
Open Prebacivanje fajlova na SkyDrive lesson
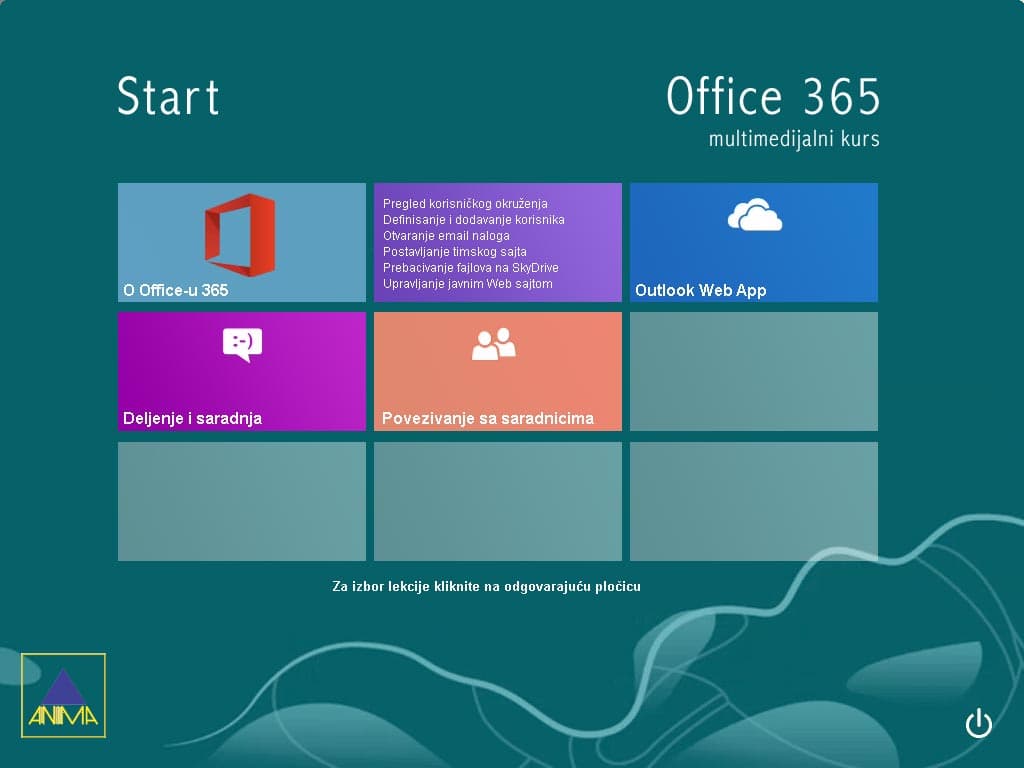coord(471,267)
